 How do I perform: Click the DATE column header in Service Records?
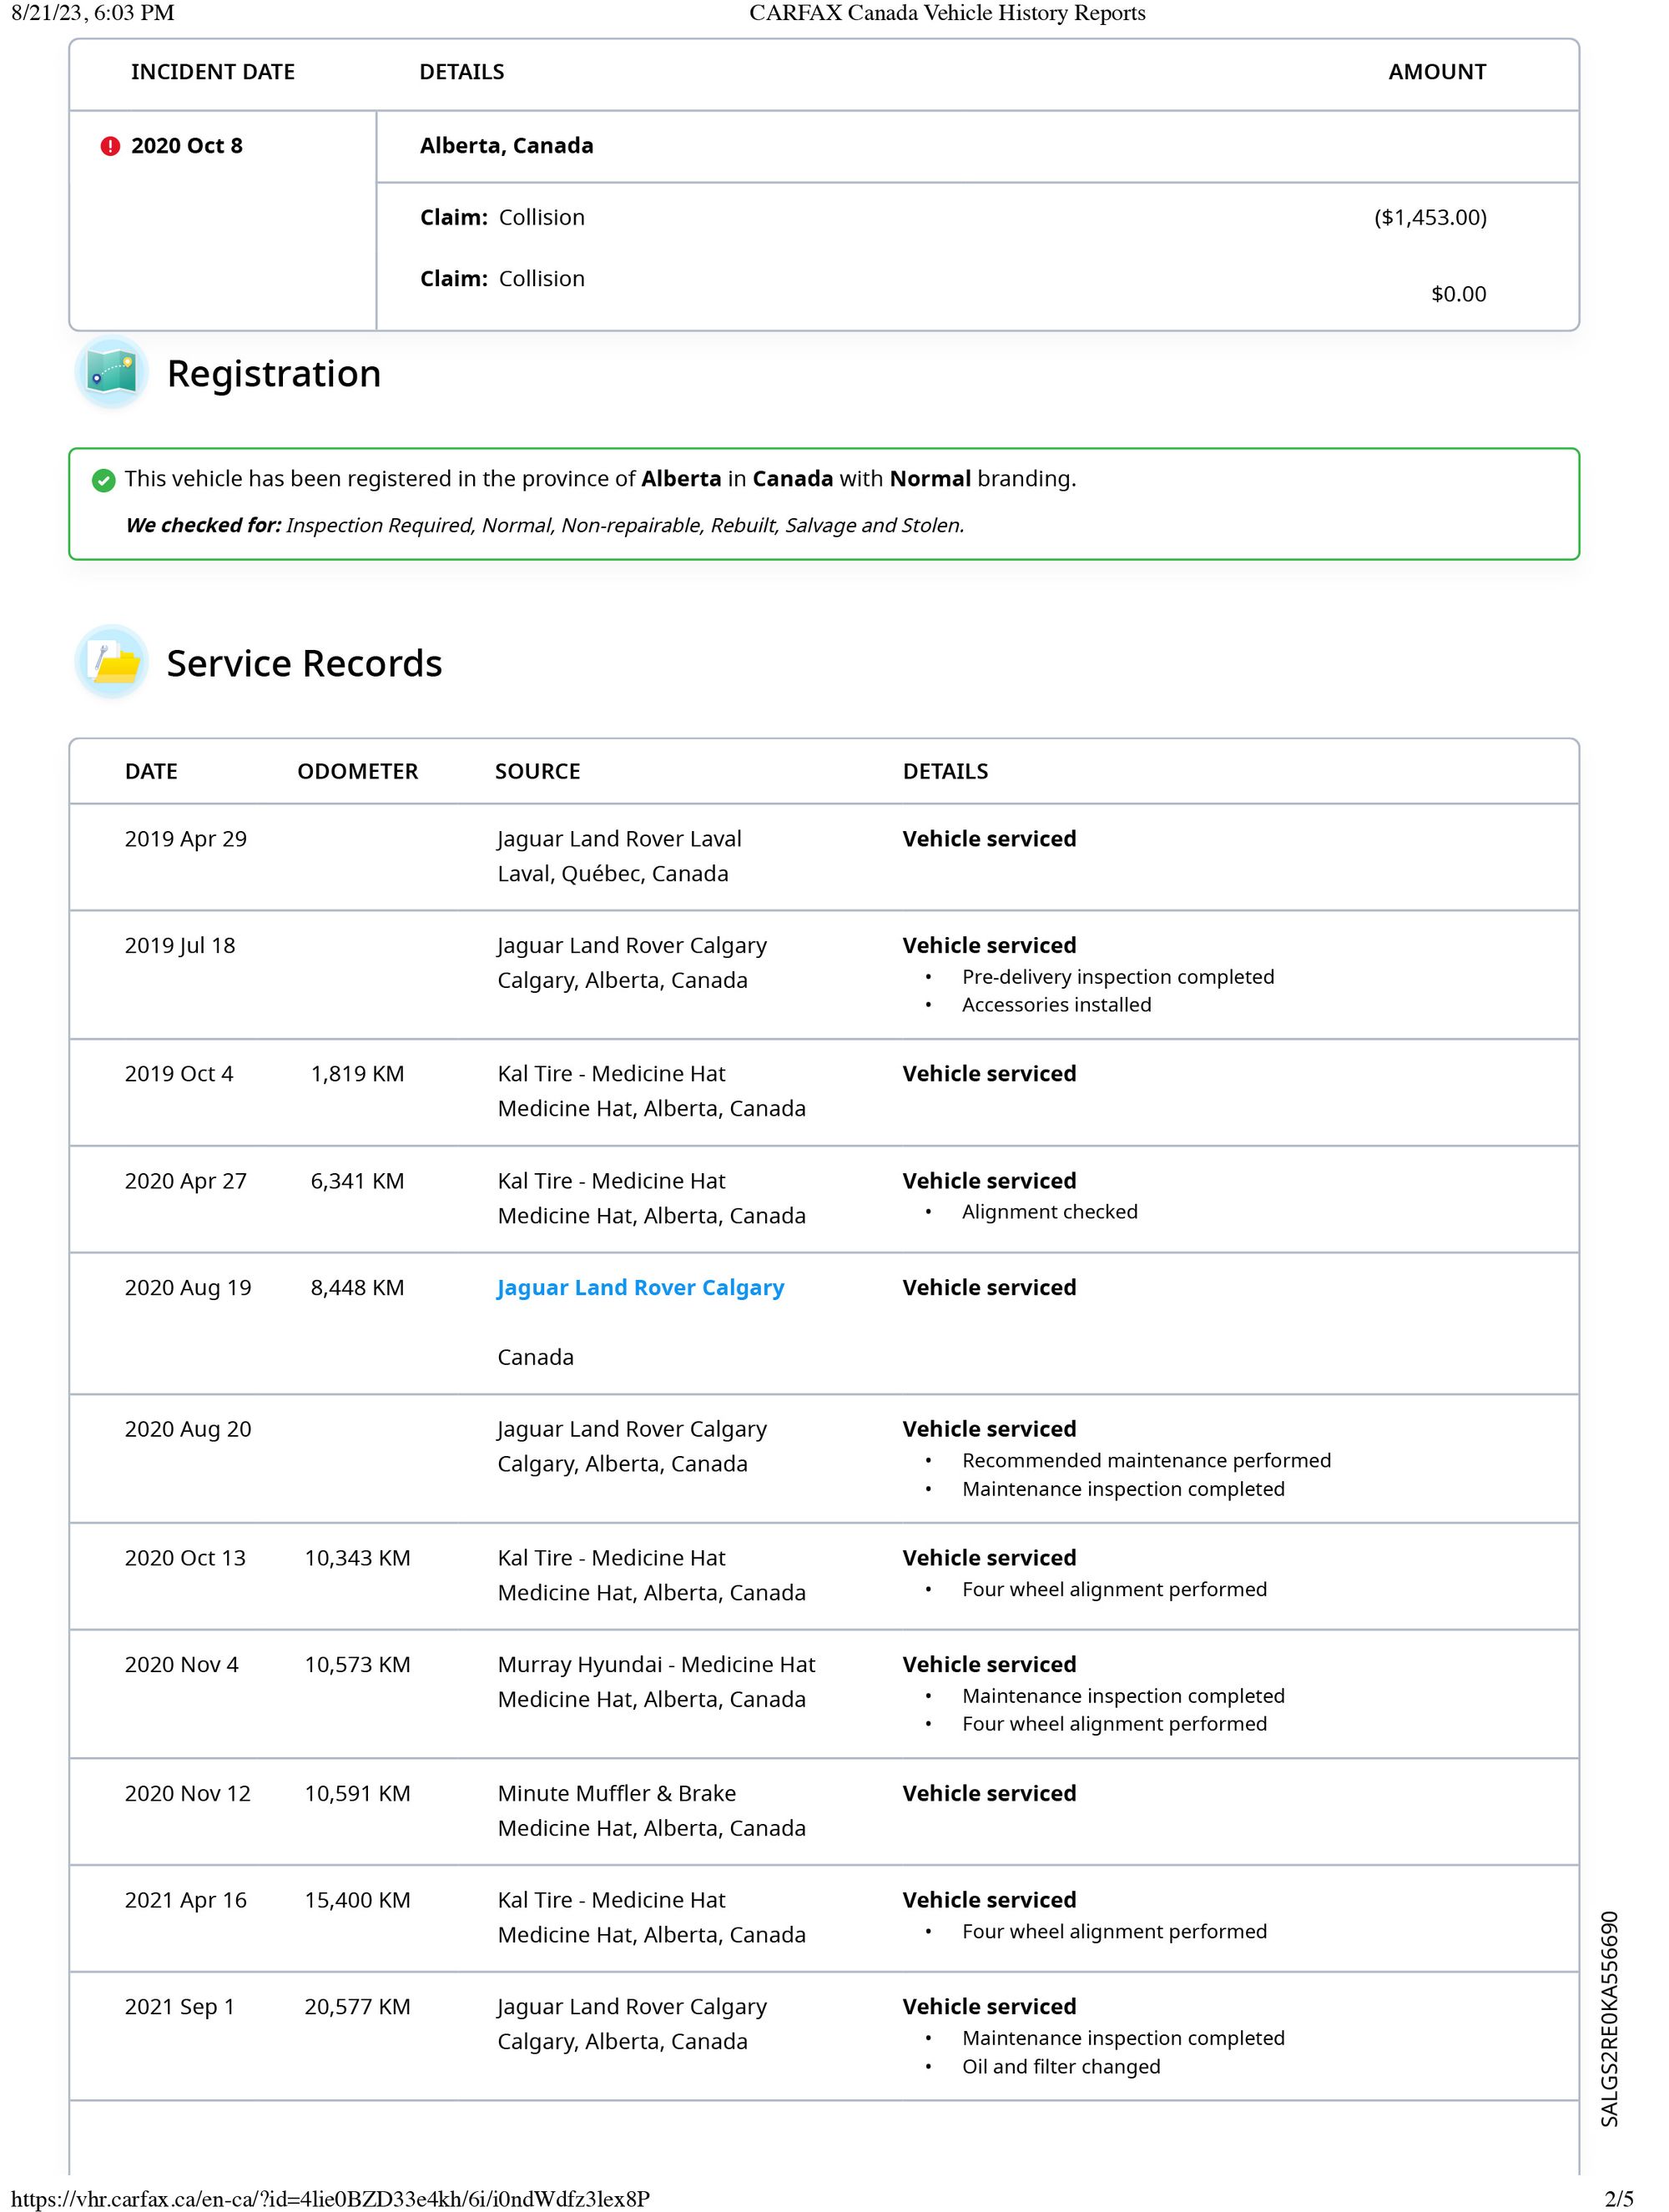click(151, 771)
